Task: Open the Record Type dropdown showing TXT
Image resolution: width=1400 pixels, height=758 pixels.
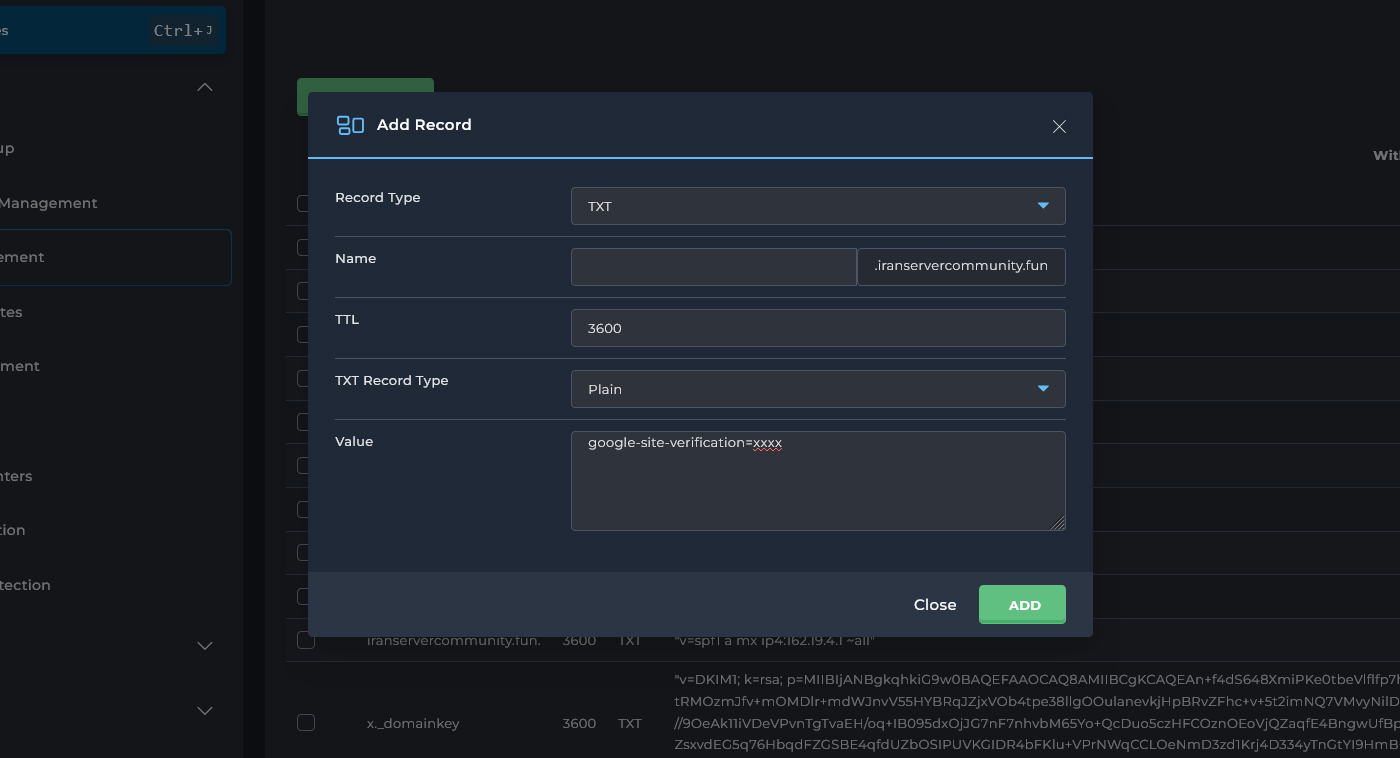Action: [817, 206]
